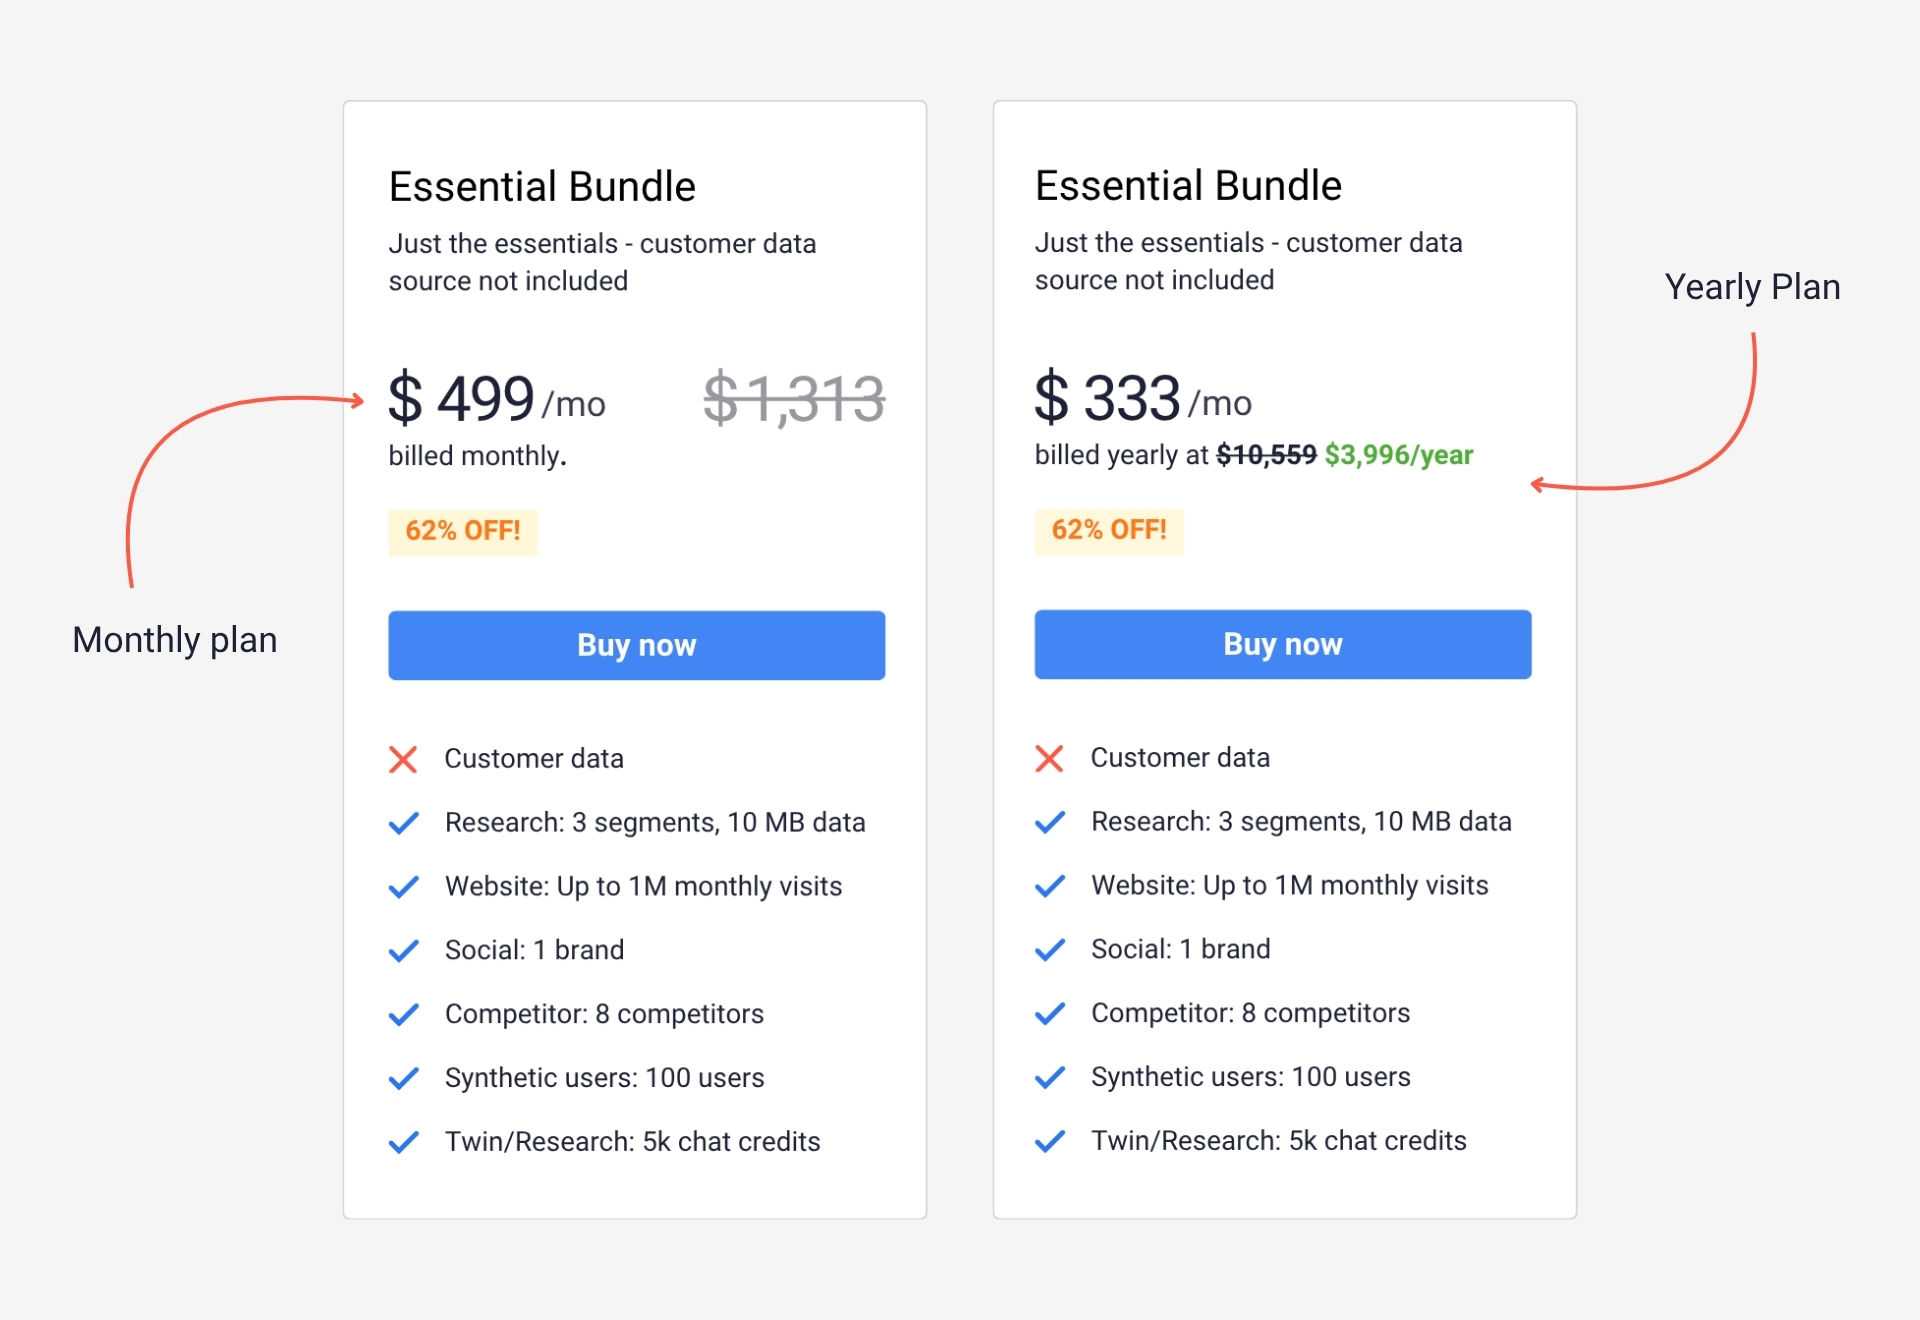Click the green $3,996/year price text
Image resolution: width=1920 pixels, height=1320 pixels.
pos(1398,455)
